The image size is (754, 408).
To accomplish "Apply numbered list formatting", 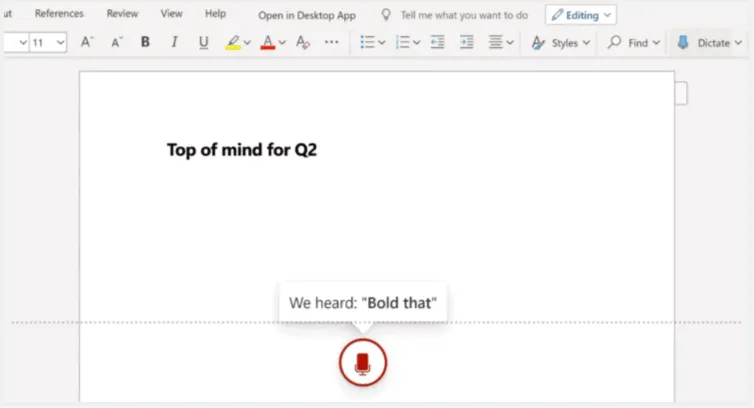I will click(403, 43).
